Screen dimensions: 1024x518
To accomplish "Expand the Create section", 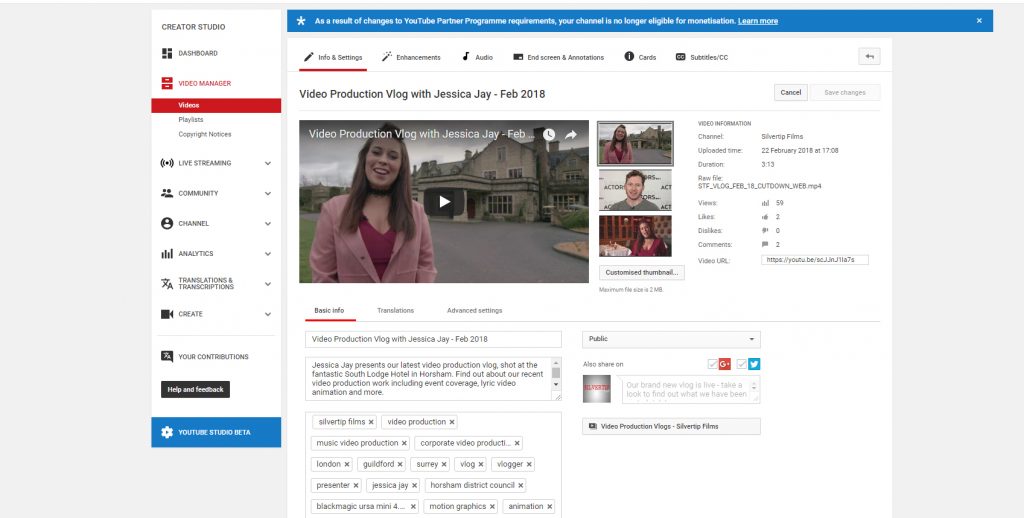I will [268, 314].
